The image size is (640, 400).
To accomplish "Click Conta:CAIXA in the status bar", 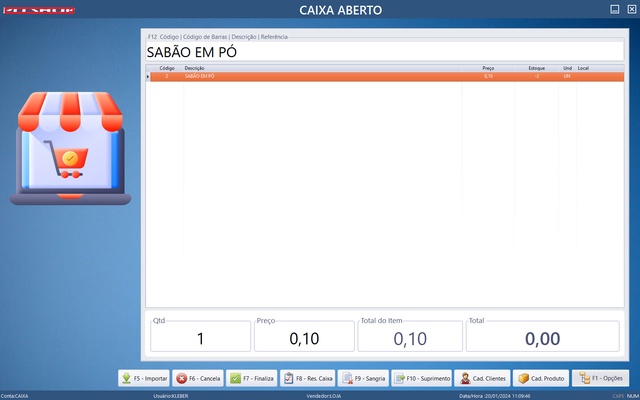I will [14, 396].
